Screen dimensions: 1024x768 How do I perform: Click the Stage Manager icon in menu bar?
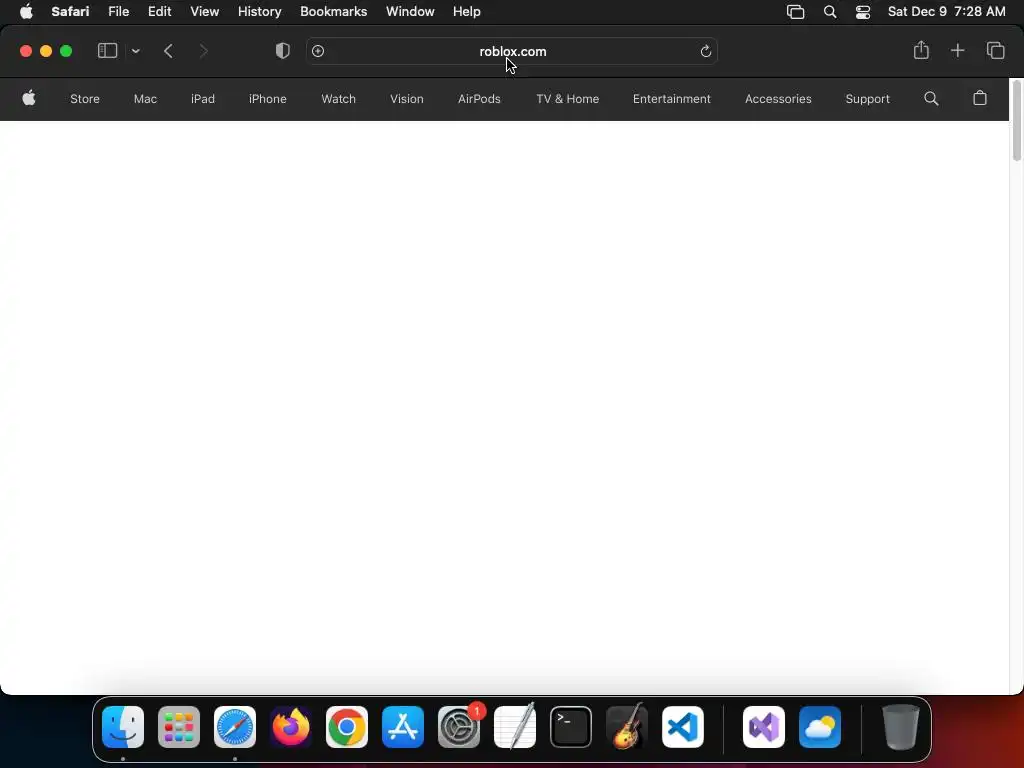795,12
